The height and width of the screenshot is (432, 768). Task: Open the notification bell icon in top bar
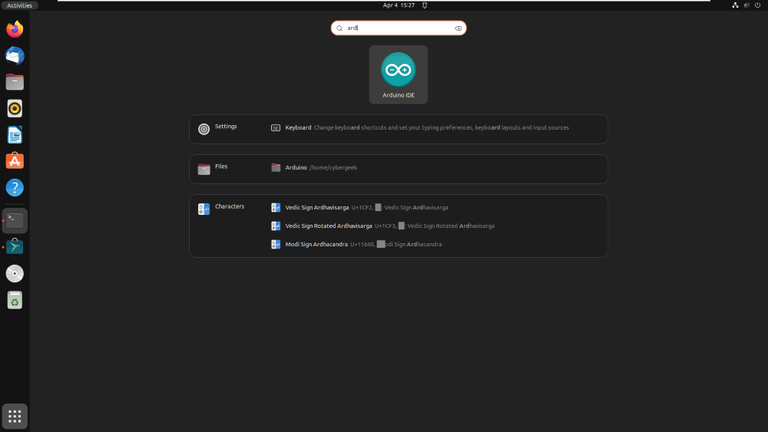[425, 5]
